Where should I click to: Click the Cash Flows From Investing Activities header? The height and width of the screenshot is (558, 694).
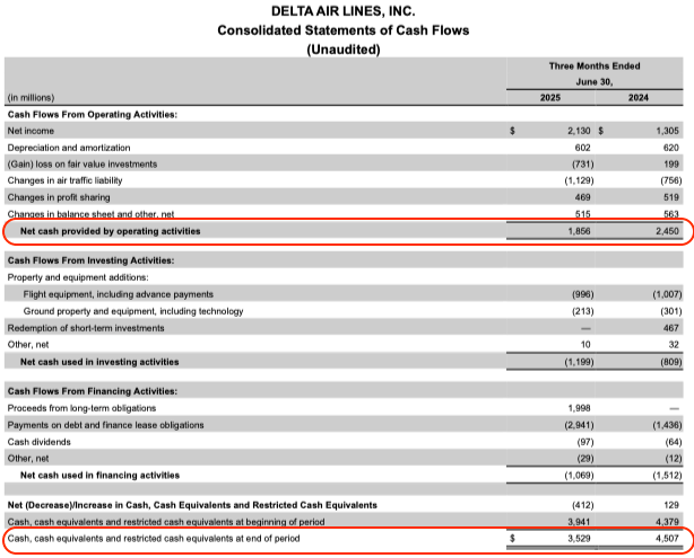91,261
